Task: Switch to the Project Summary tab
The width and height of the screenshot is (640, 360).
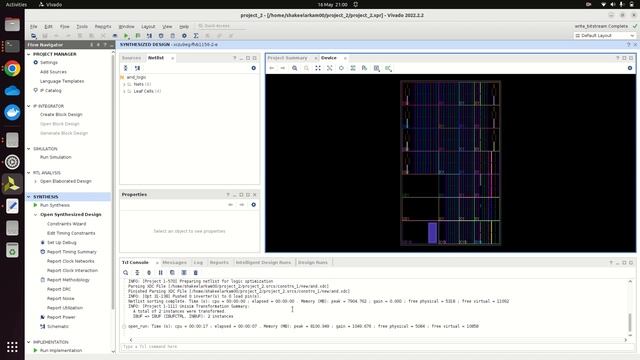Action: point(287,58)
